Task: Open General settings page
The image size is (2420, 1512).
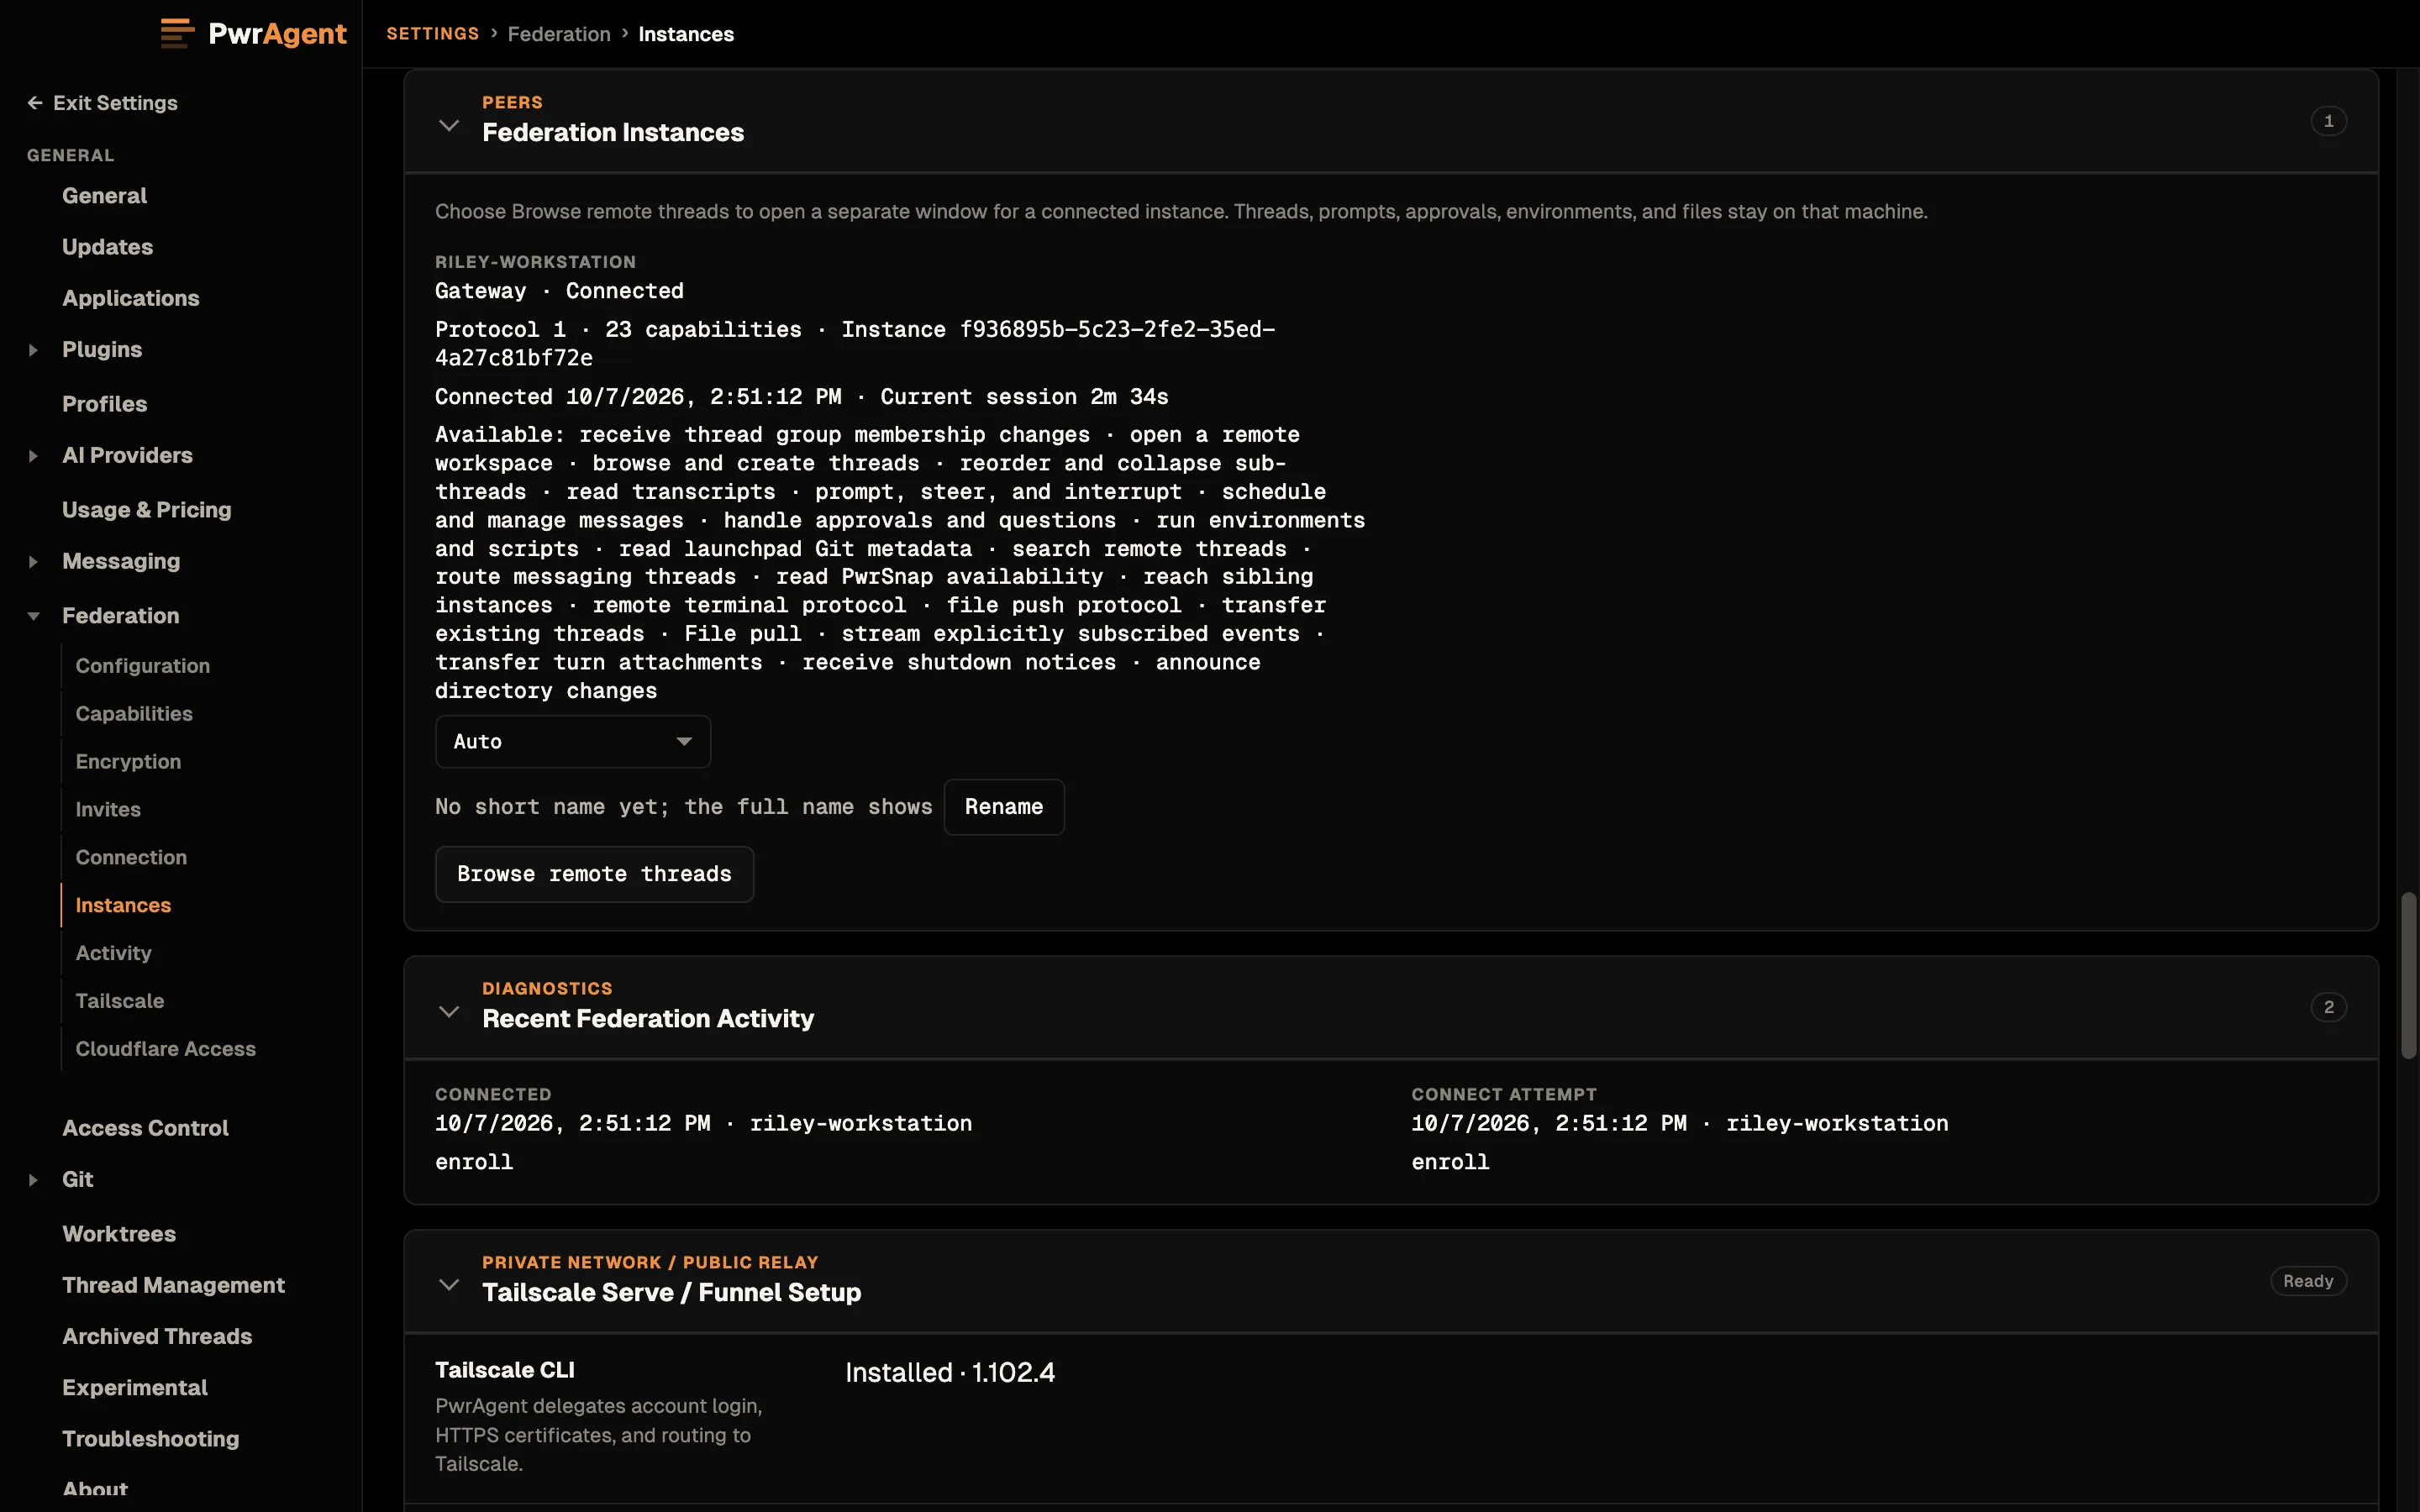Action: 104,196
